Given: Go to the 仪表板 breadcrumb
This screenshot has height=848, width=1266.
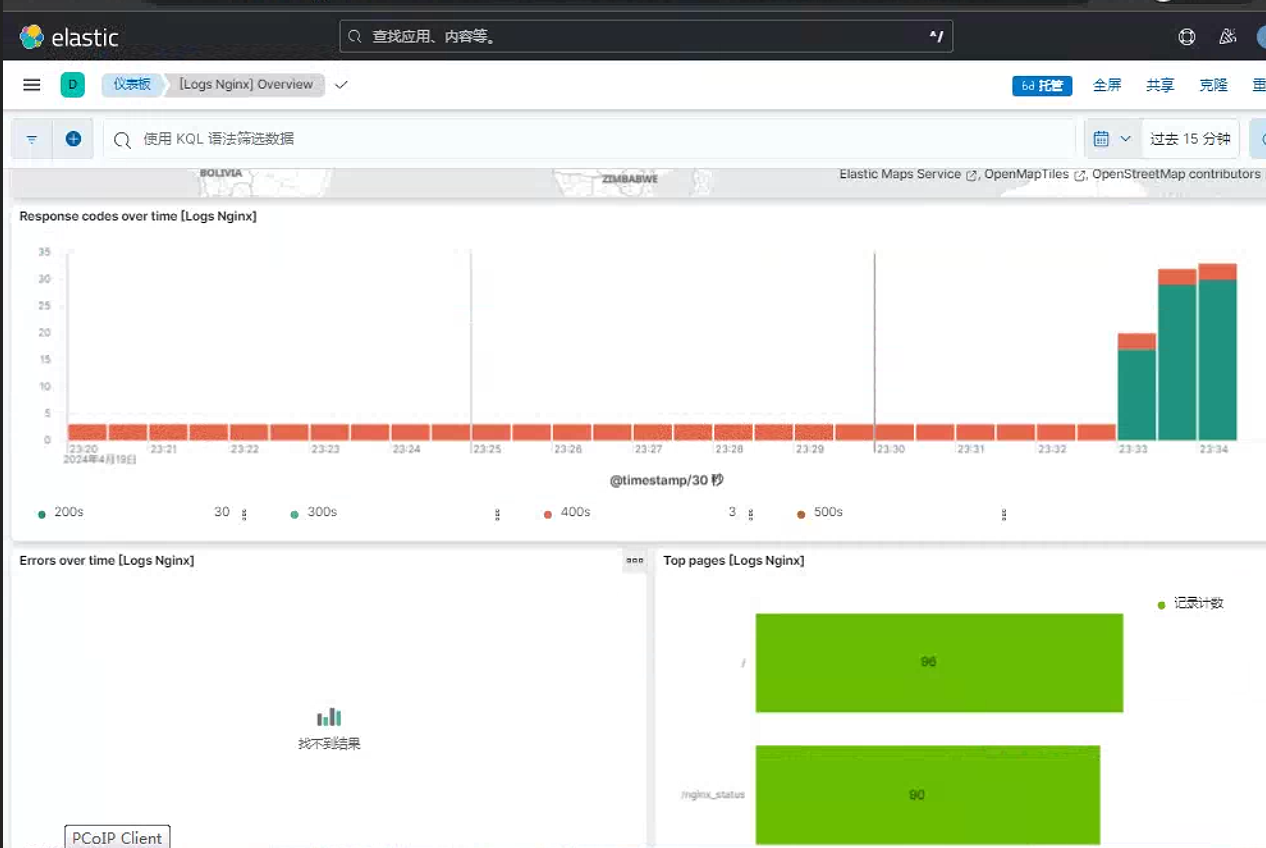Looking at the screenshot, I should click(132, 85).
